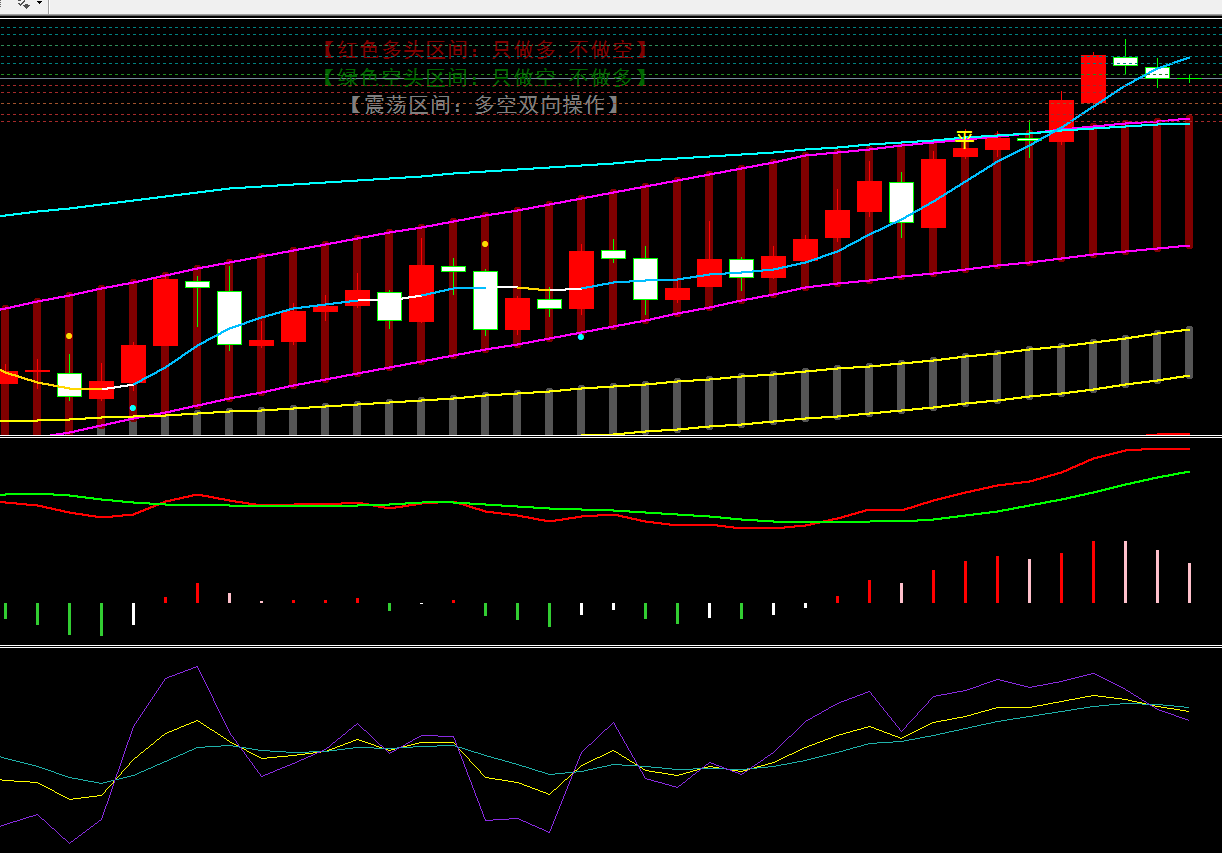Click the yellow 平 marker on the chart
This screenshot has width=1222, height=853.
[965, 138]
